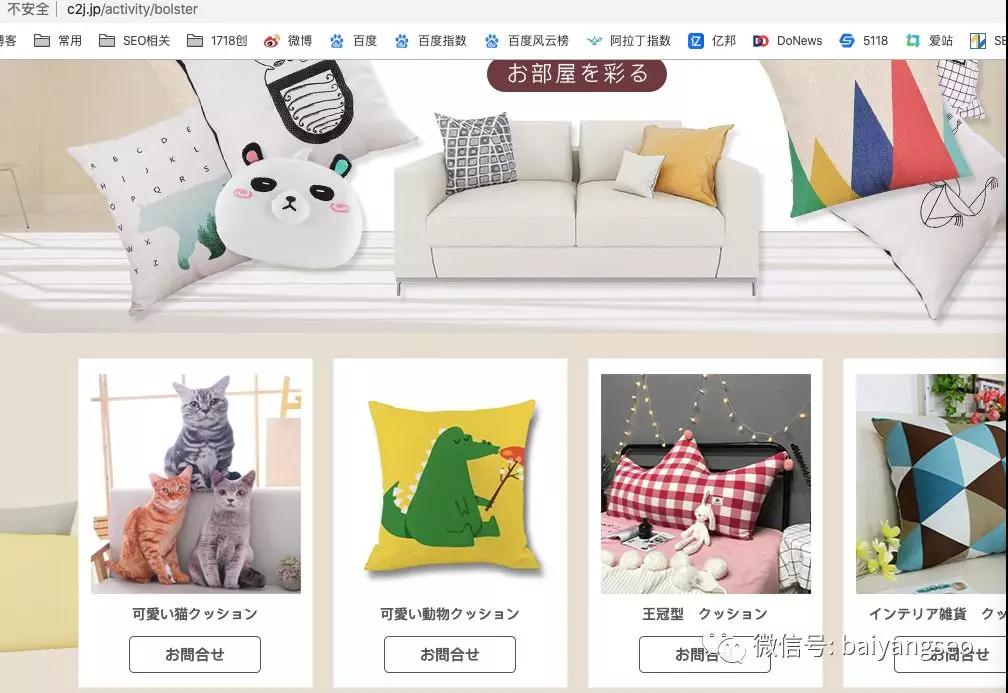Open the yellow crocodile cushion image
The width and height of the screenshot is (1008, 693).
(451, 485)
